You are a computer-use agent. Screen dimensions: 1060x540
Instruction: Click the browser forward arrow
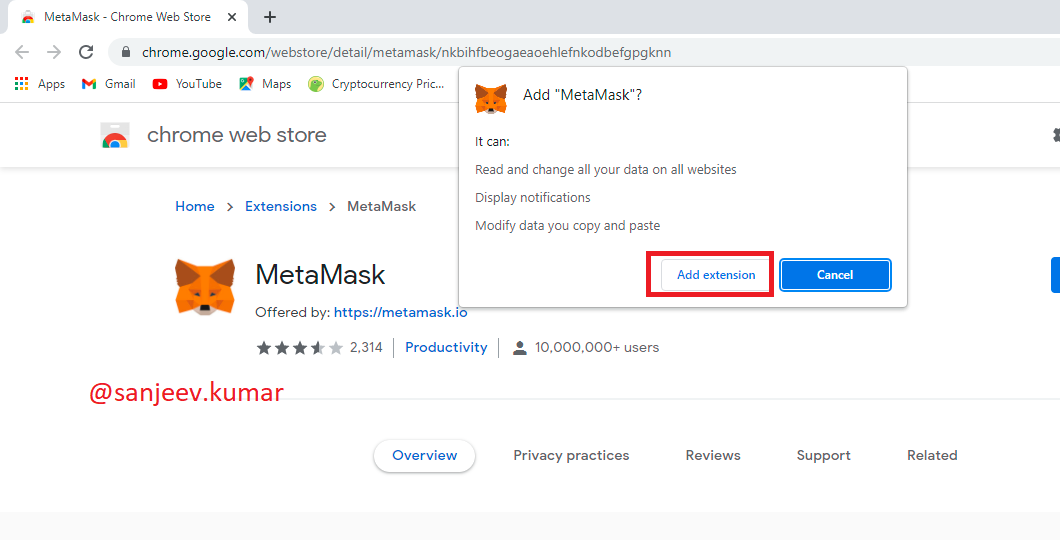coord(54,52)
